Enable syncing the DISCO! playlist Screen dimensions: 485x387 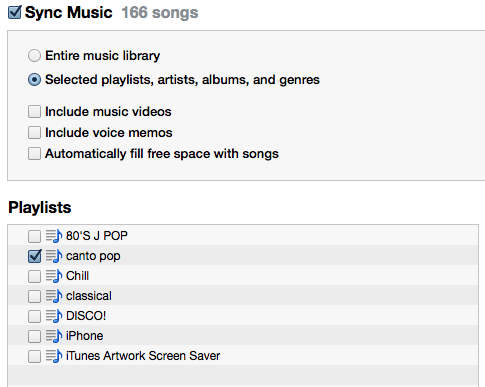coord(34,316)
